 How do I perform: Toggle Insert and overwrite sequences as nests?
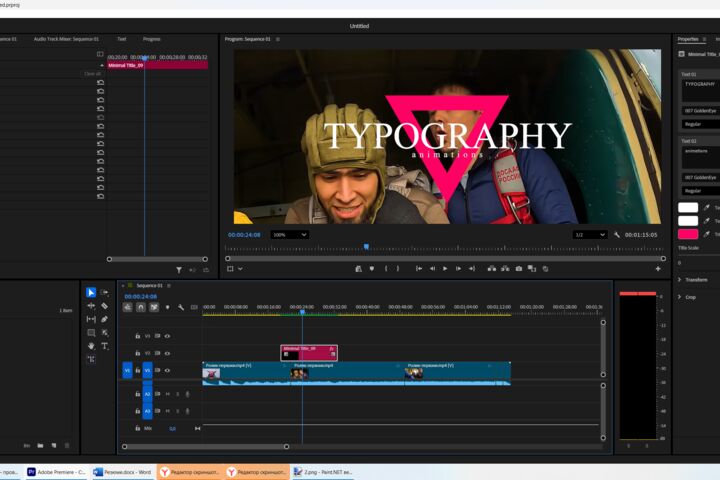(127, 307)
